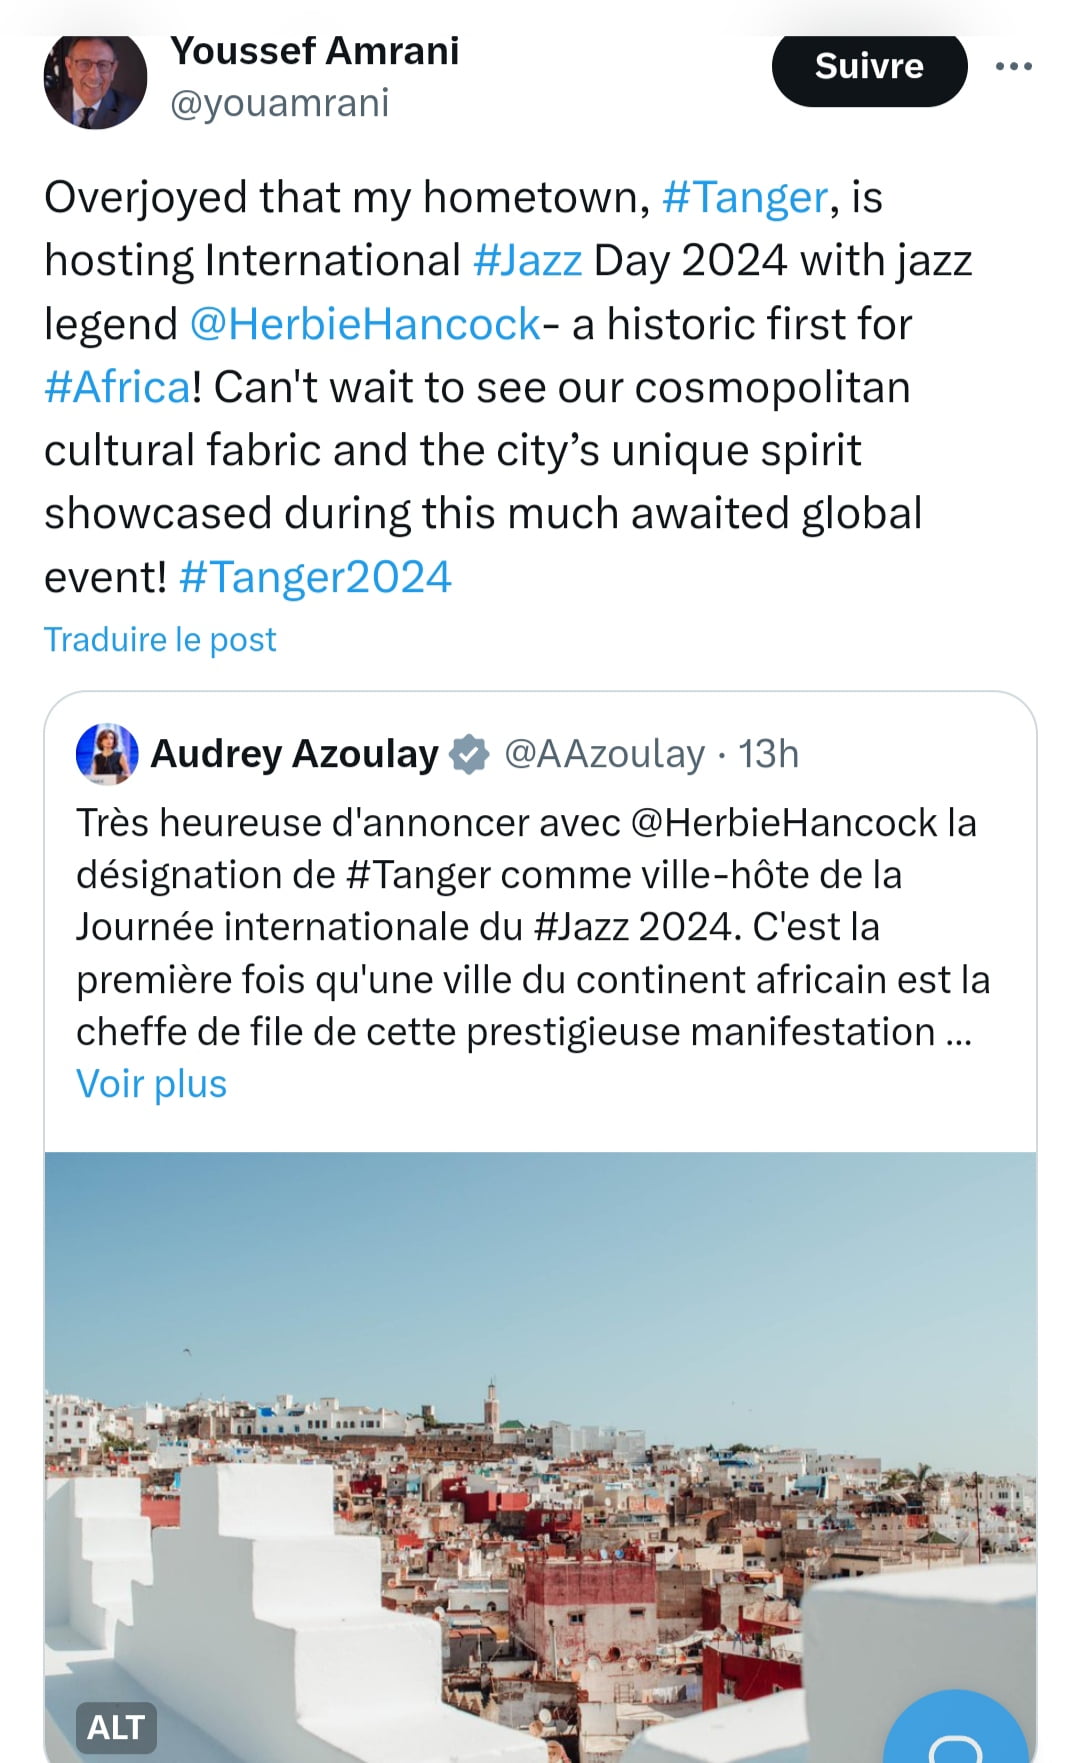Open the #Africa hashtag
This screenshot has width=1080, height=1763.
pos(117,388)
